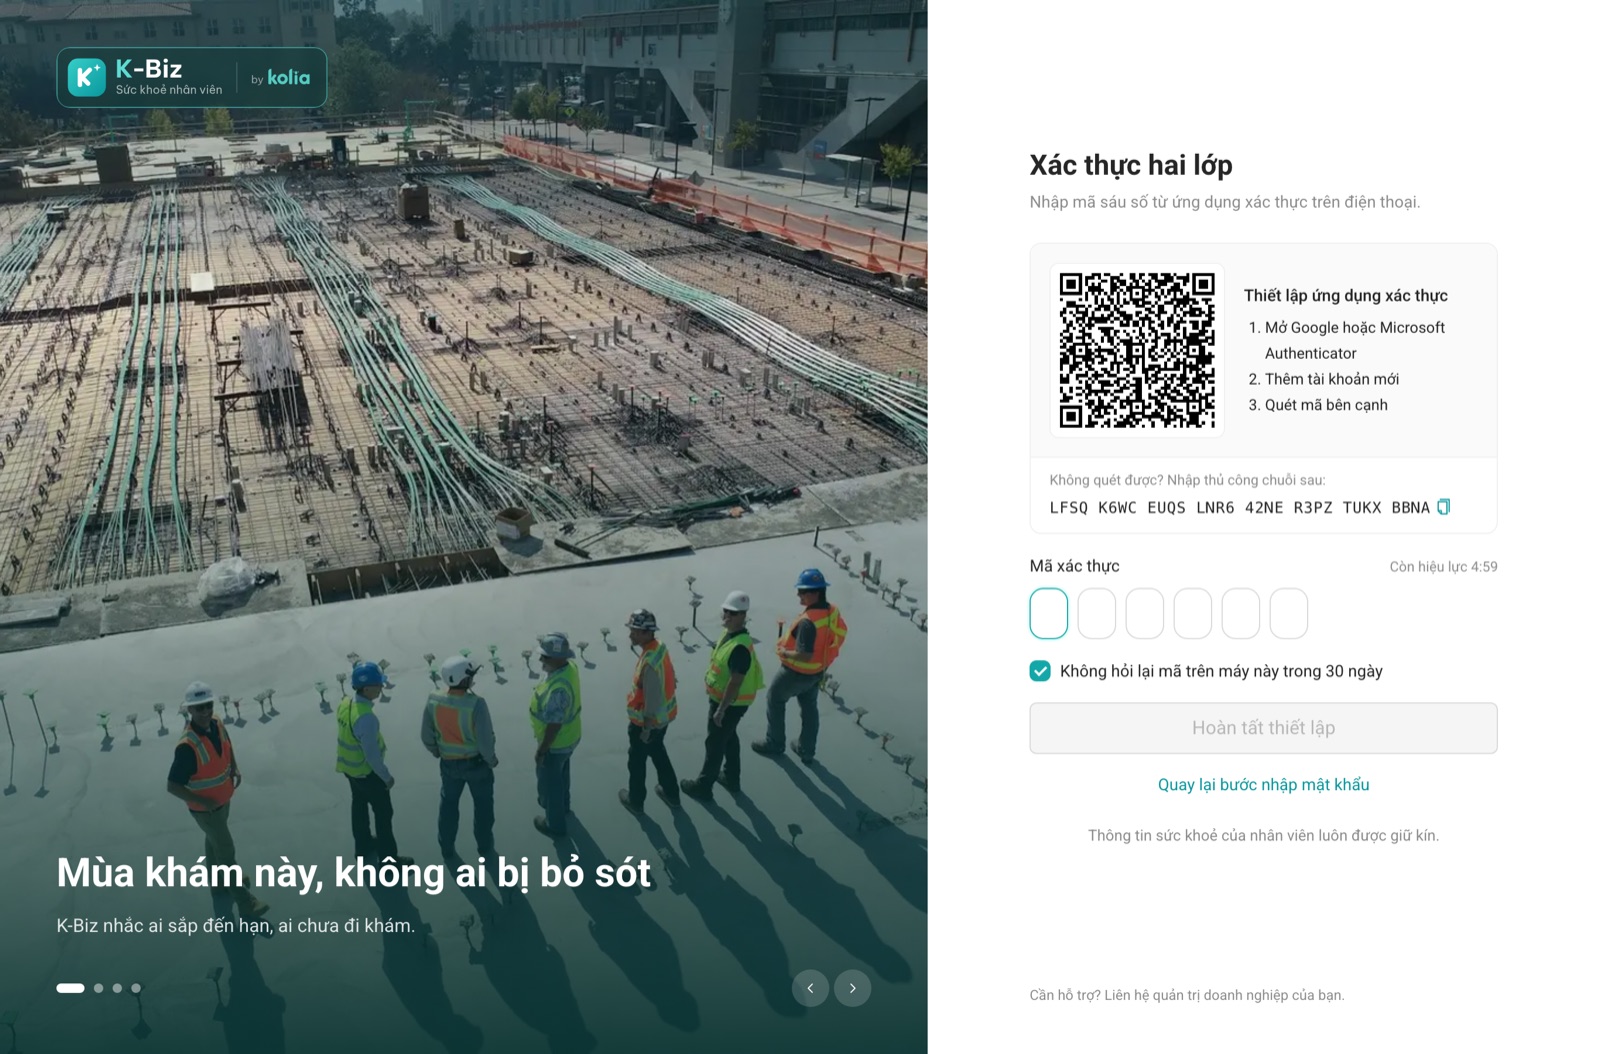The height and width of the screenshot is (1054, 1600).
Task: Select the fourth carousel dot
Action: pos(136,988)
